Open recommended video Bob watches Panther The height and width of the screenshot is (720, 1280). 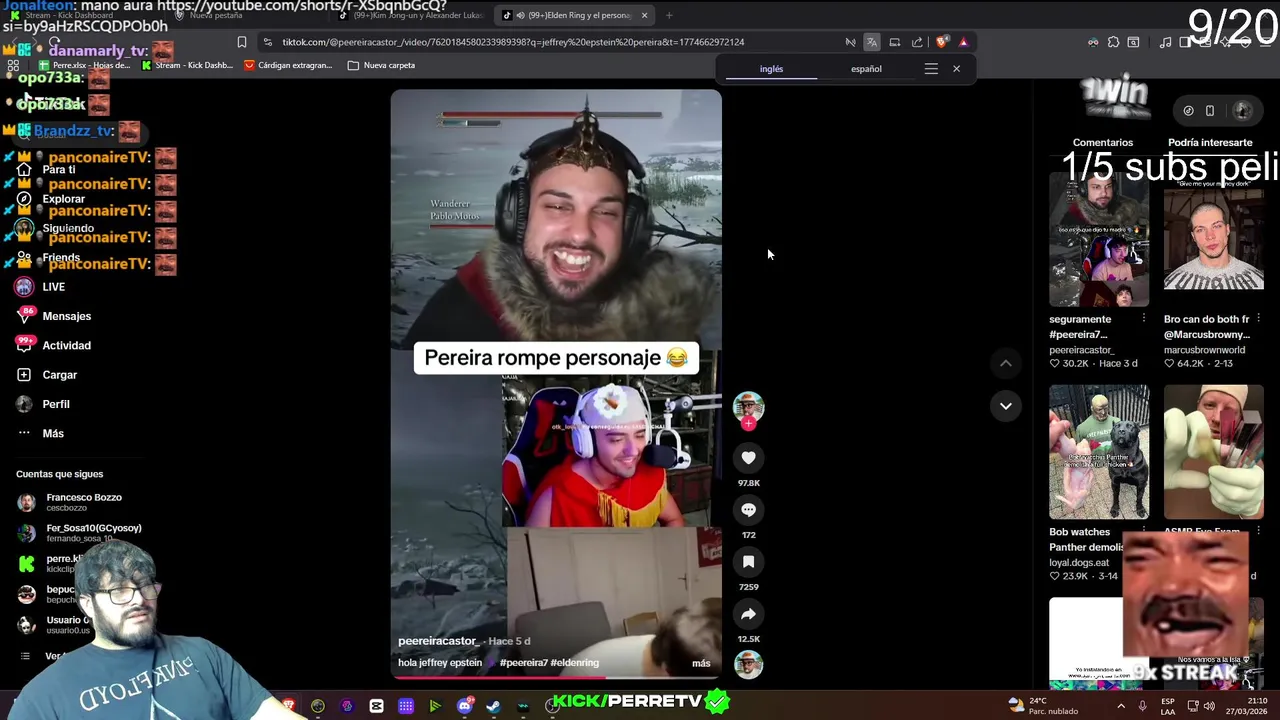click(1099, 452)
